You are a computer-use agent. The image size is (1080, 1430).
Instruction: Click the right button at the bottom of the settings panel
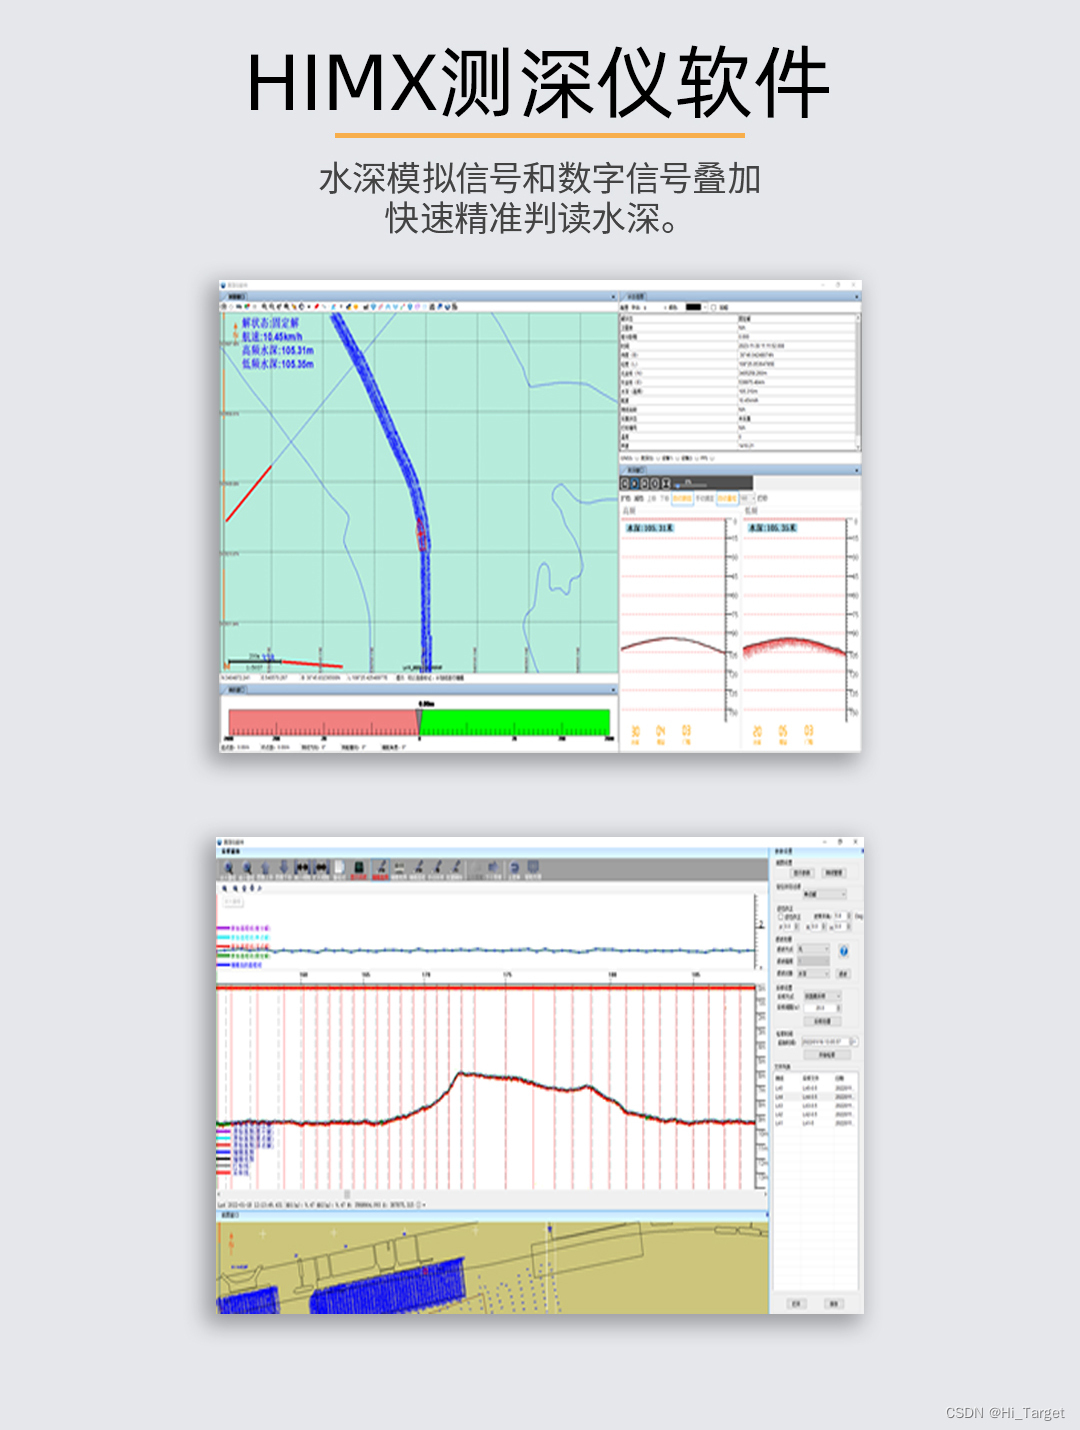pos(834,1303)
